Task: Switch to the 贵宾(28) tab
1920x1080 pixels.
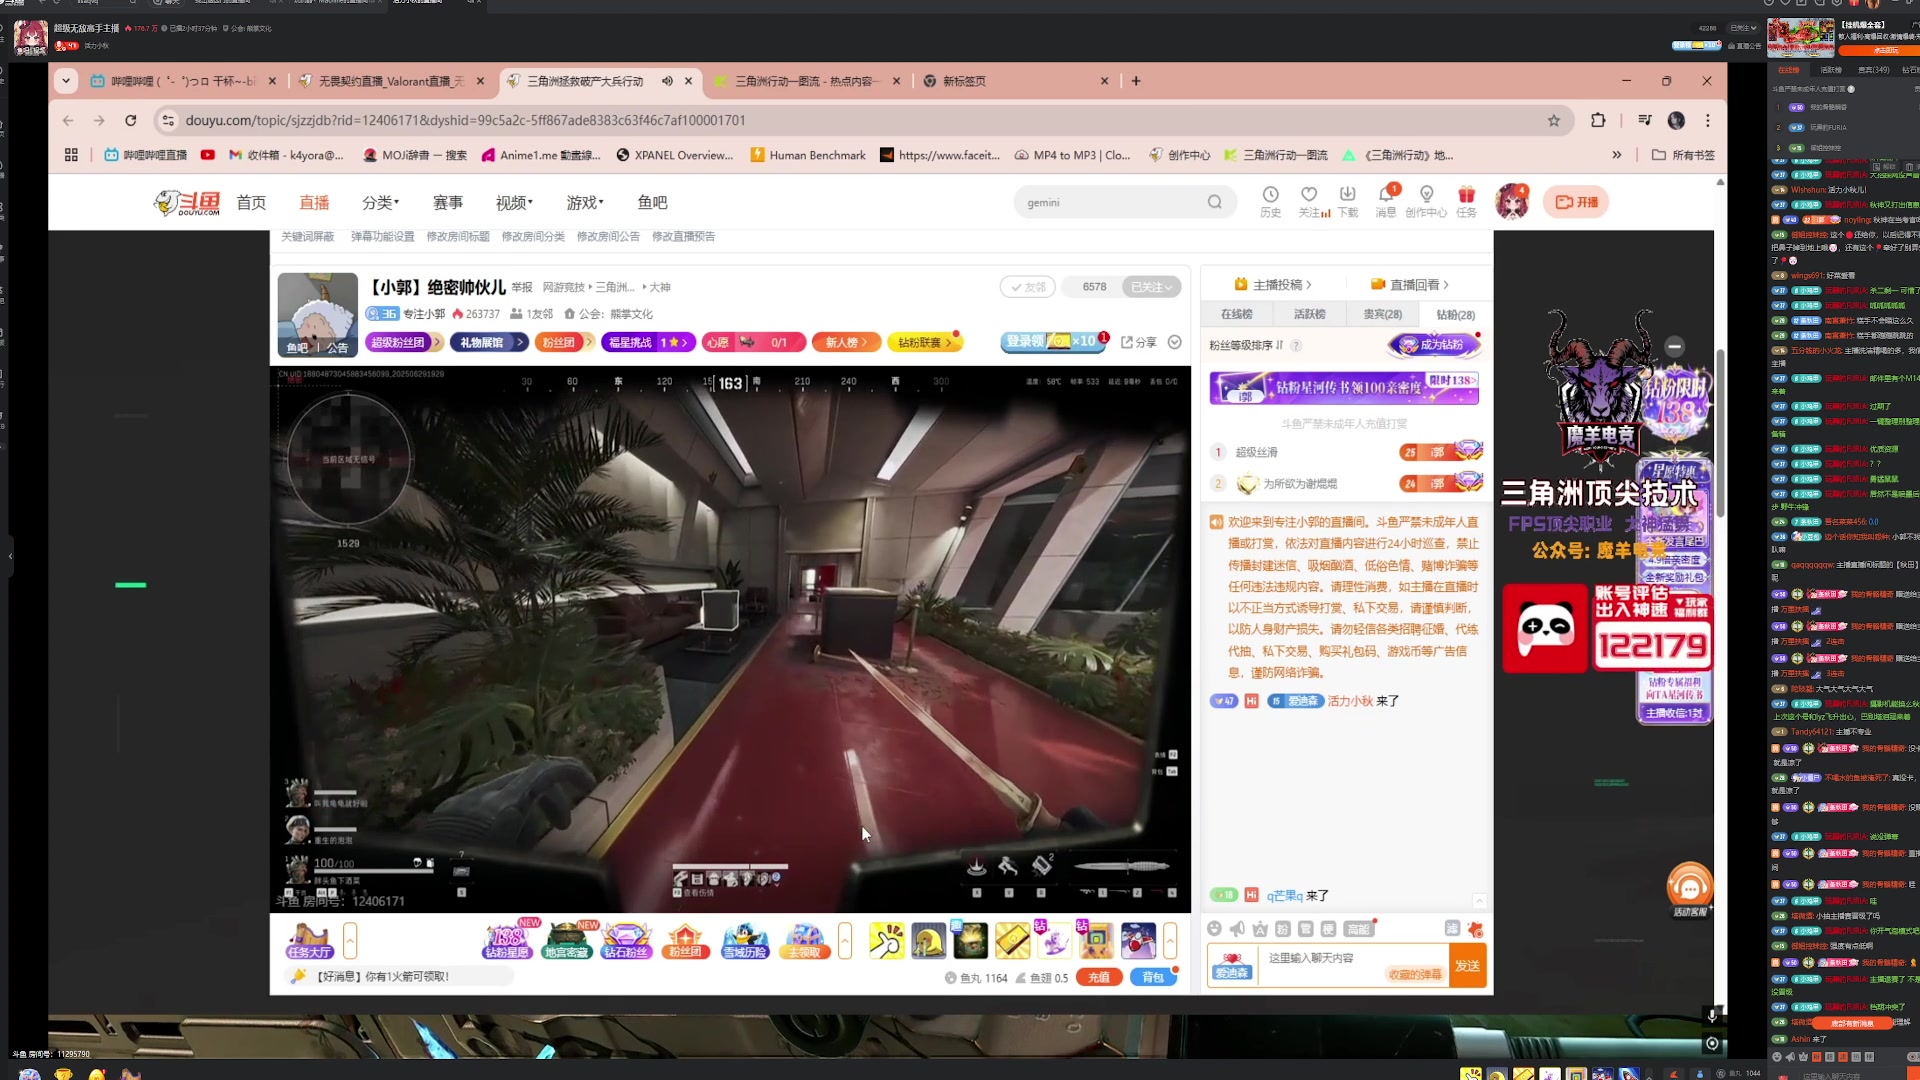Action: [x=1383, y=314]
